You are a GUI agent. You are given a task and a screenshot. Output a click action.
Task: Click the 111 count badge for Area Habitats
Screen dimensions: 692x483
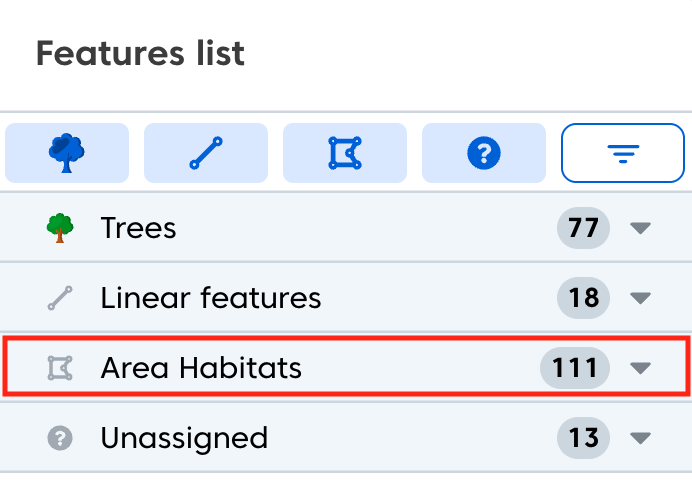click(575, 368)
